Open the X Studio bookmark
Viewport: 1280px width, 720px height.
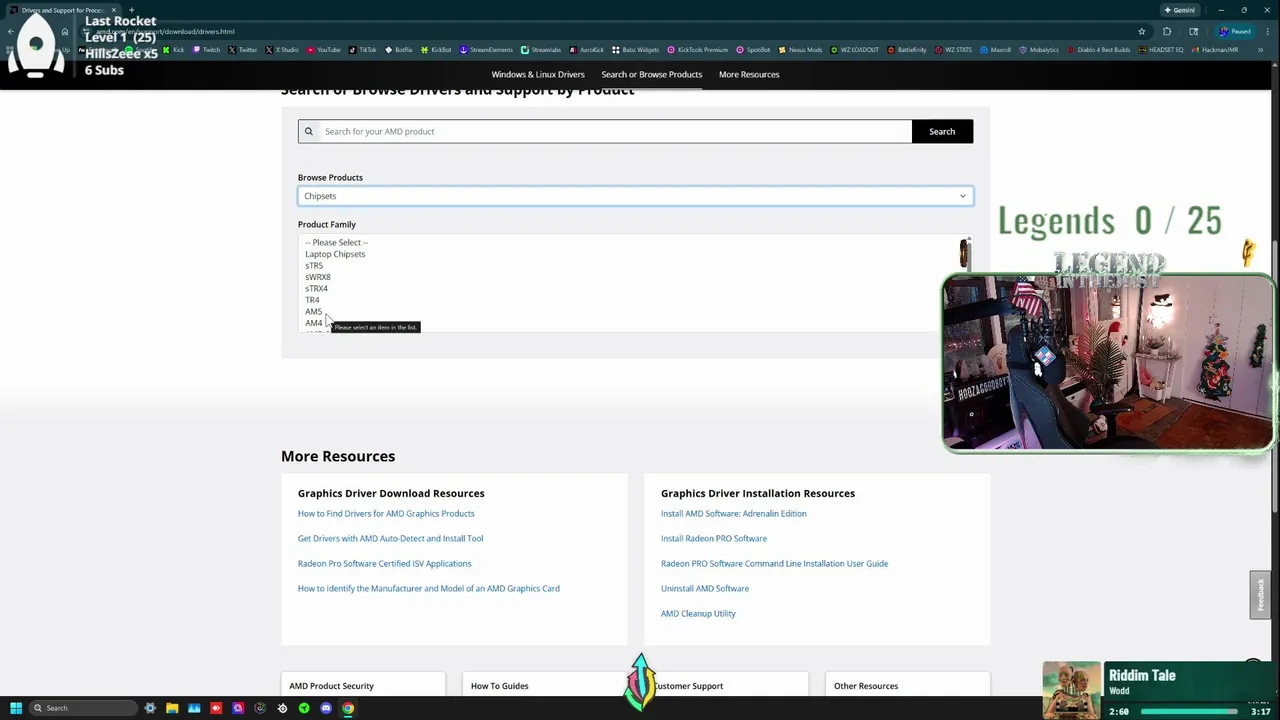click(282, 50)
